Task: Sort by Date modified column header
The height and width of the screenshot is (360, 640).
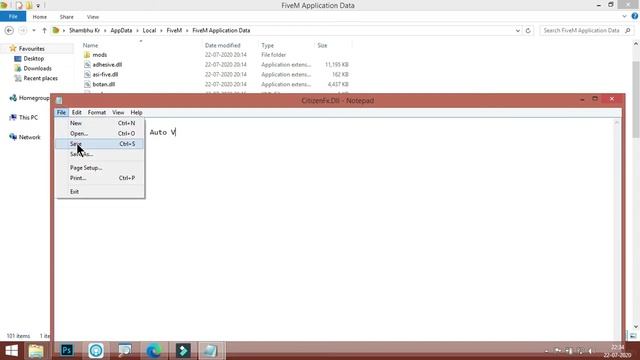Action: [222, 45]
